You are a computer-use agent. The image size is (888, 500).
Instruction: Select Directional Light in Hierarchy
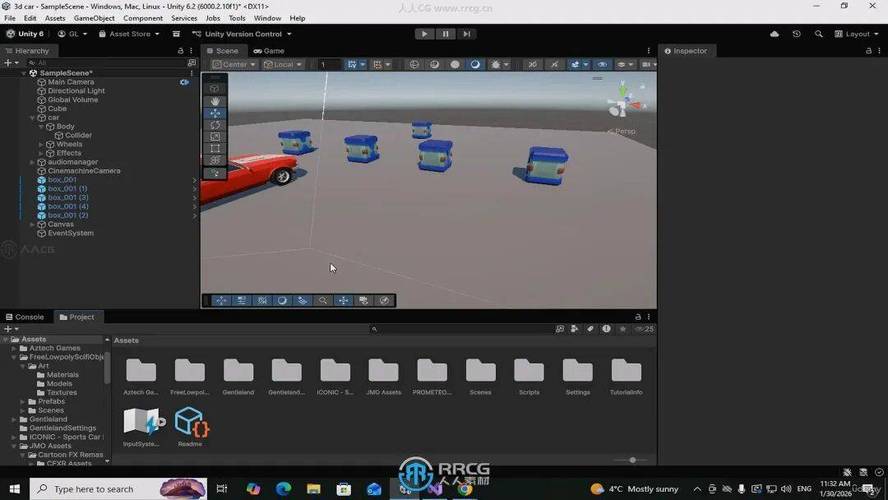tap(76, 91)
